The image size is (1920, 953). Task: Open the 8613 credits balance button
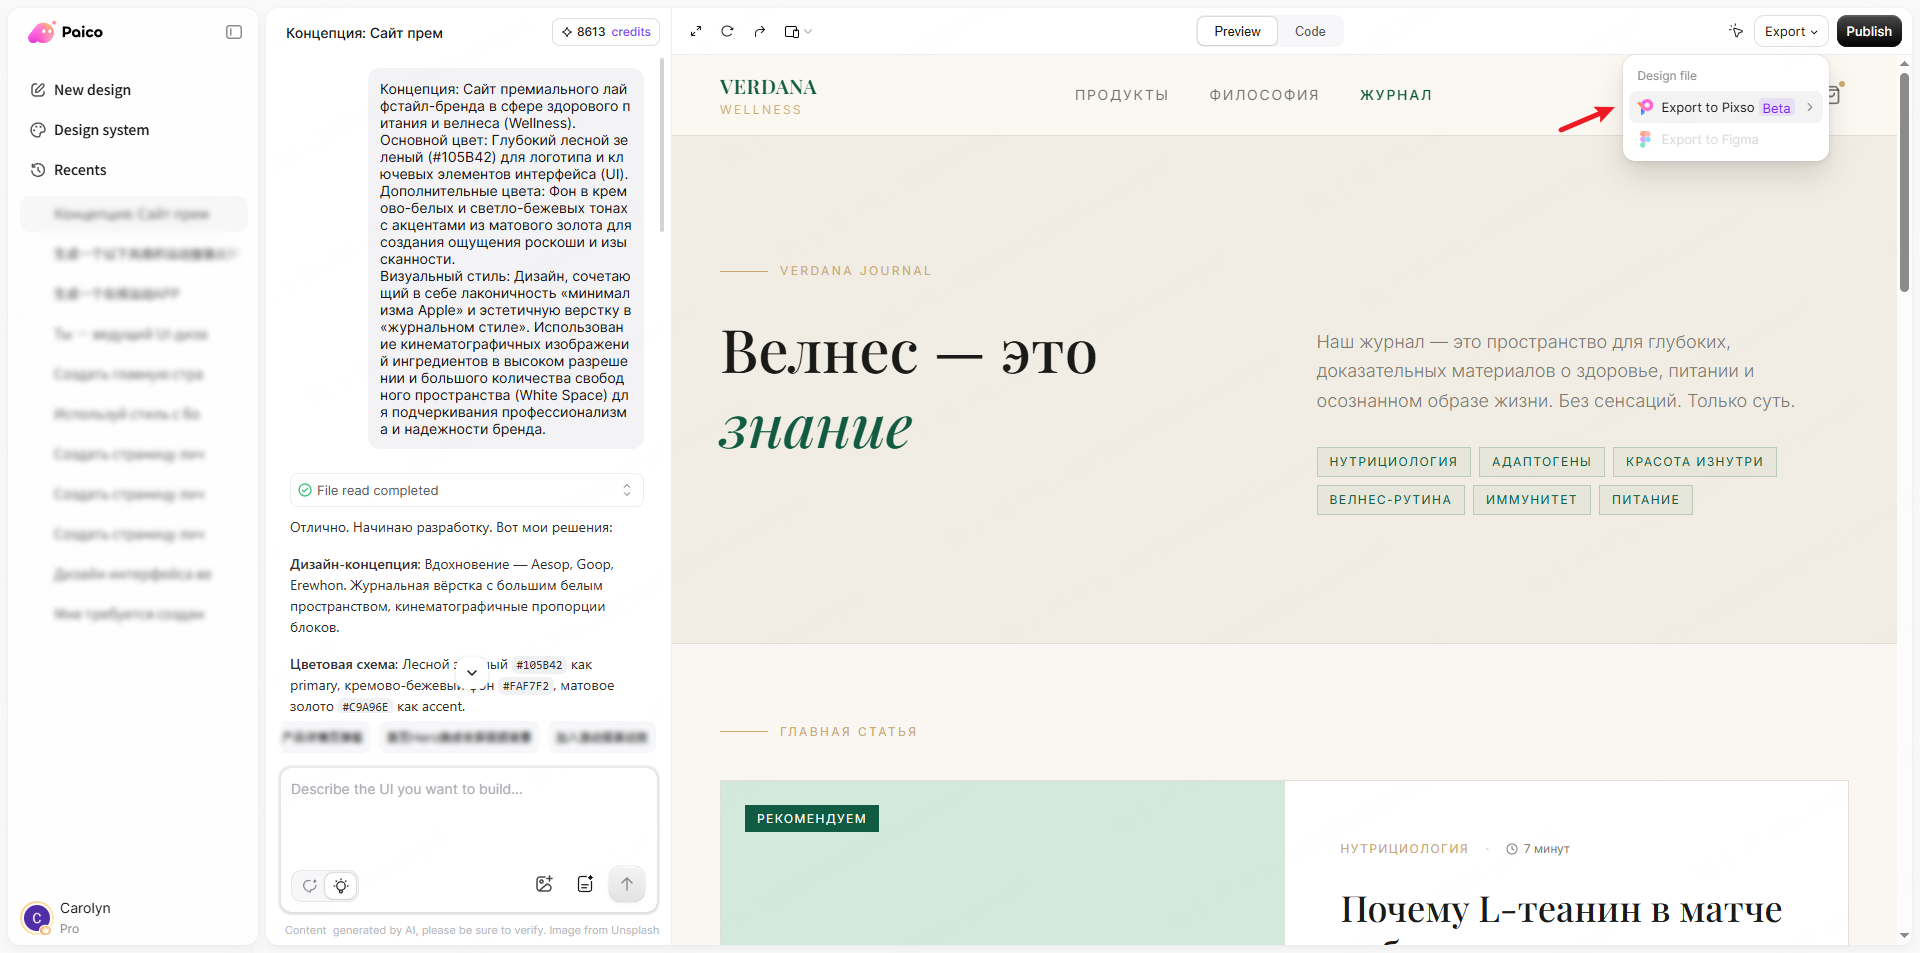click(606, 32)
